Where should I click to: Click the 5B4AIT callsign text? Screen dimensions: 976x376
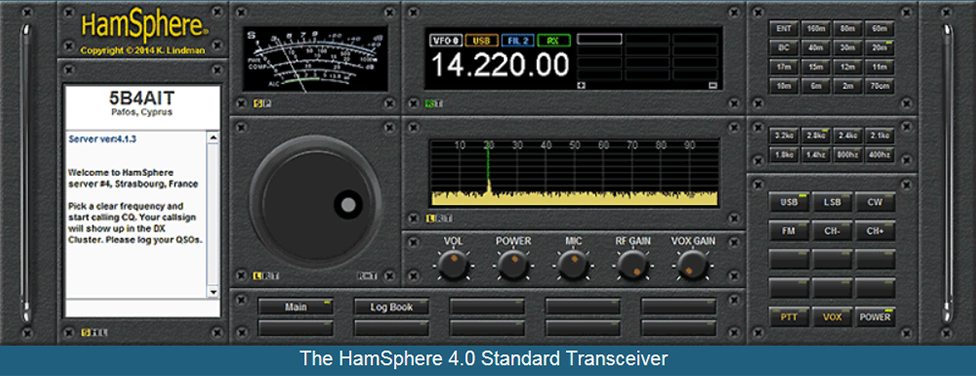pos(143,98)
